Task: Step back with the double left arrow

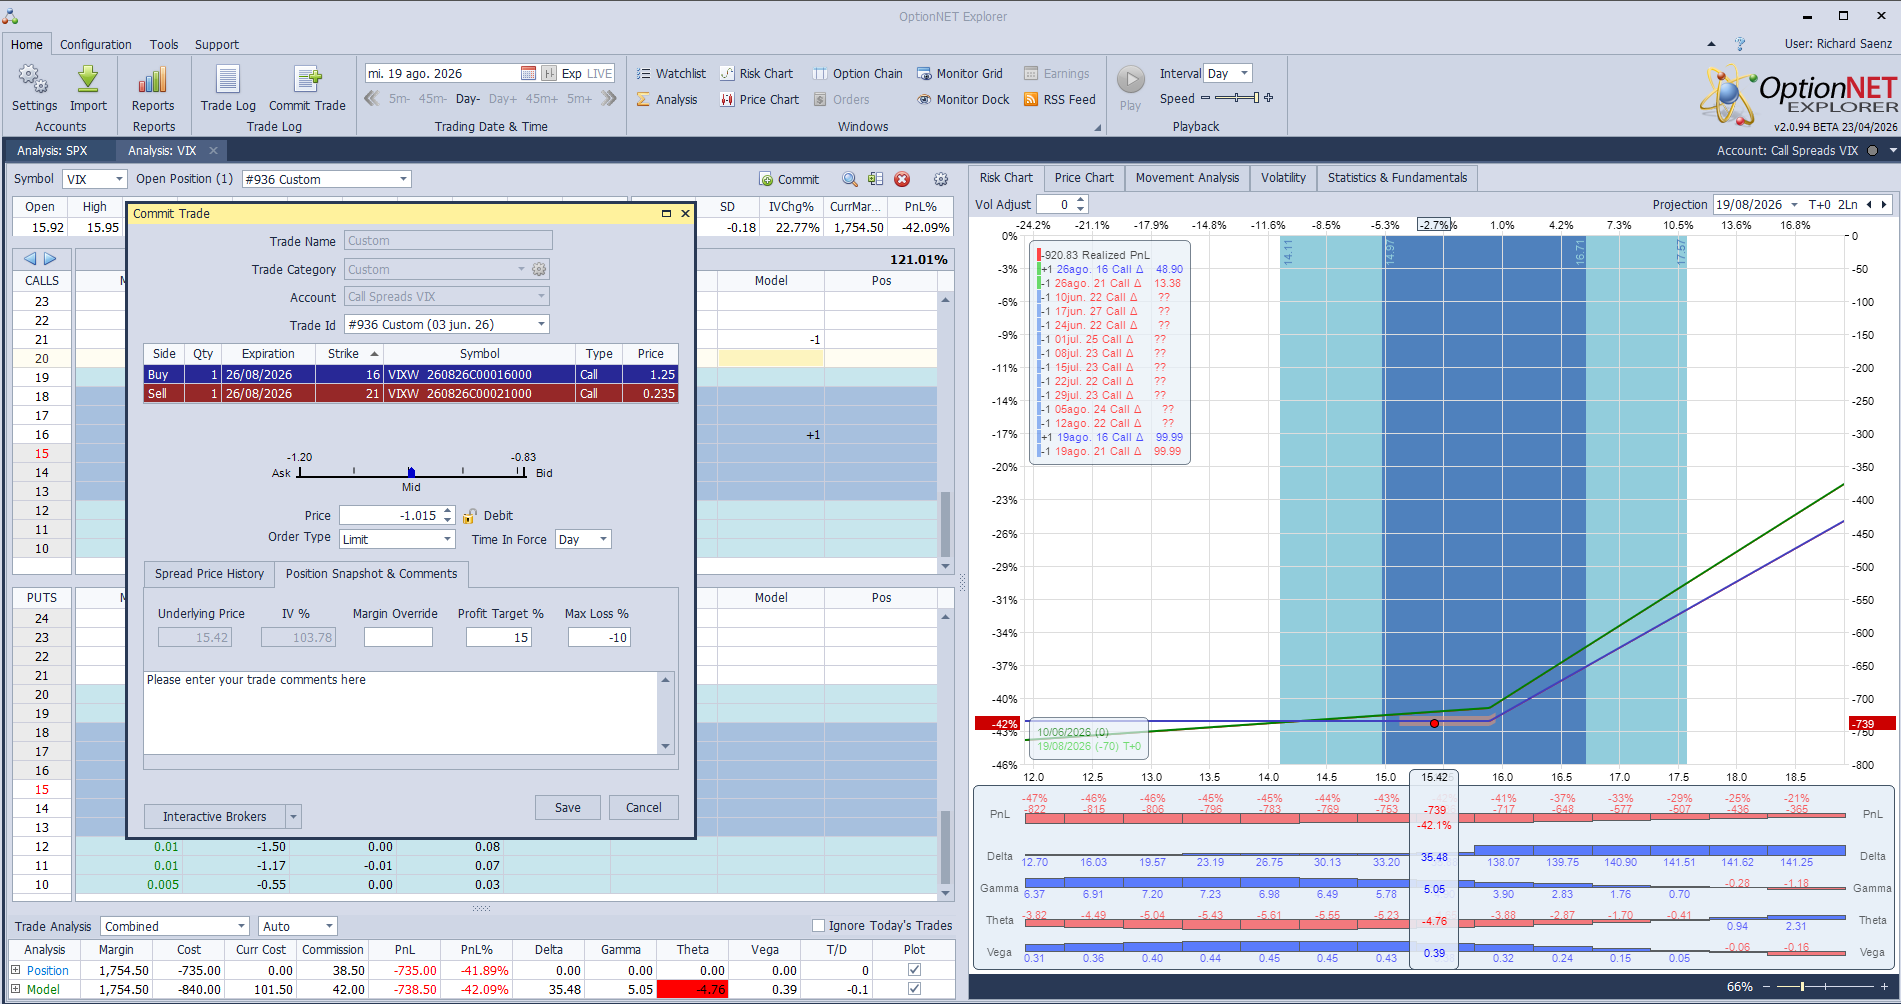Action: pyautogui.click(x=371, y=98)
